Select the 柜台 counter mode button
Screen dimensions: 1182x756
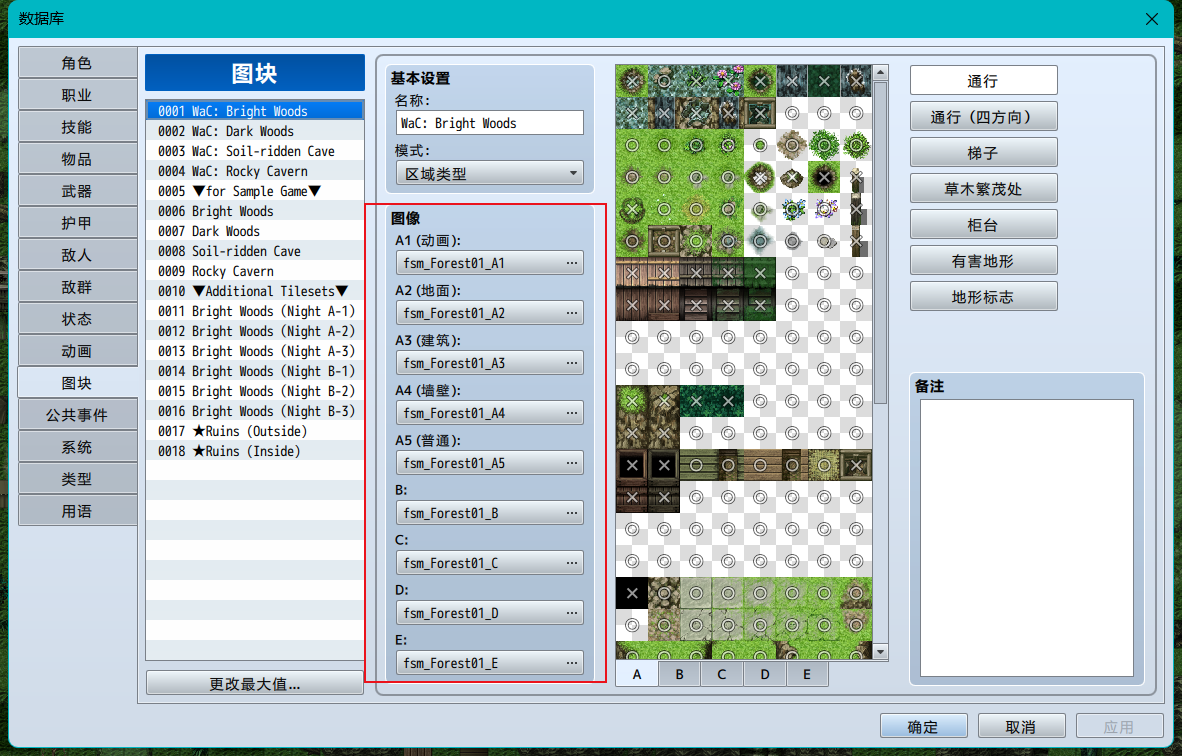click(x=984, y=225)
